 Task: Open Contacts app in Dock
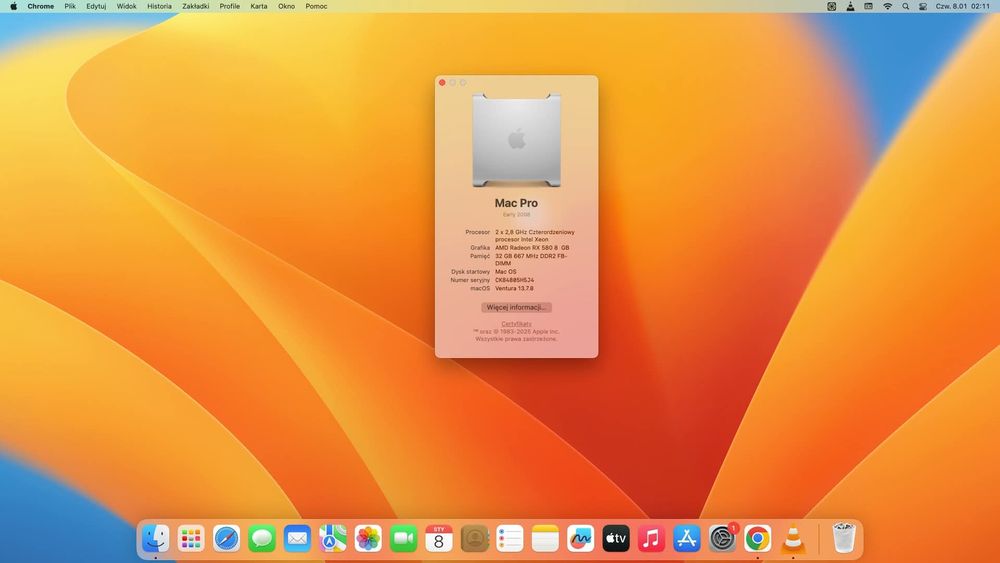474,539
